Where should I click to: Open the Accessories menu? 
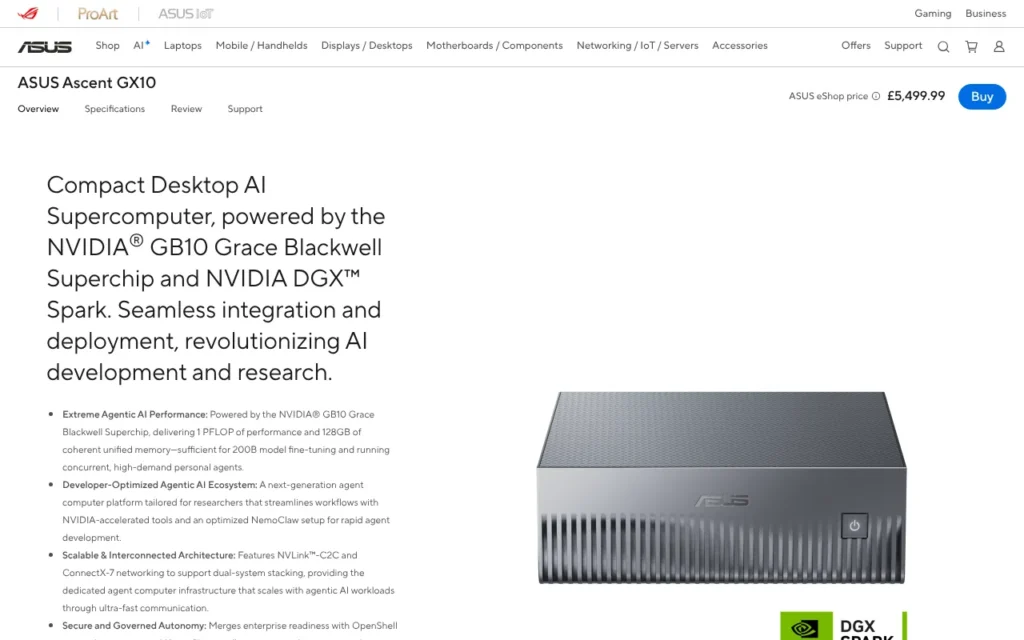click(x=739, y=46)
